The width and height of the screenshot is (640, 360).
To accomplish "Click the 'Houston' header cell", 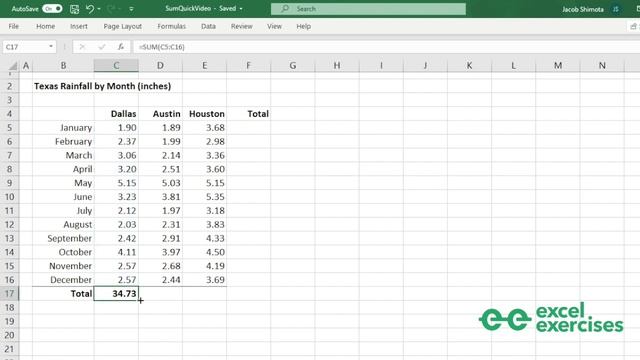I will pyautogui.click(x=204, y=114).
